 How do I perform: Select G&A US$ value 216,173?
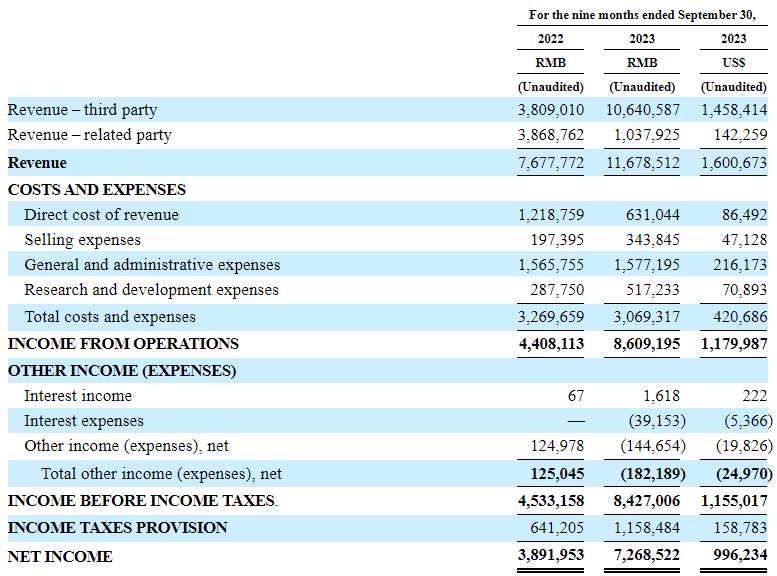740,265
